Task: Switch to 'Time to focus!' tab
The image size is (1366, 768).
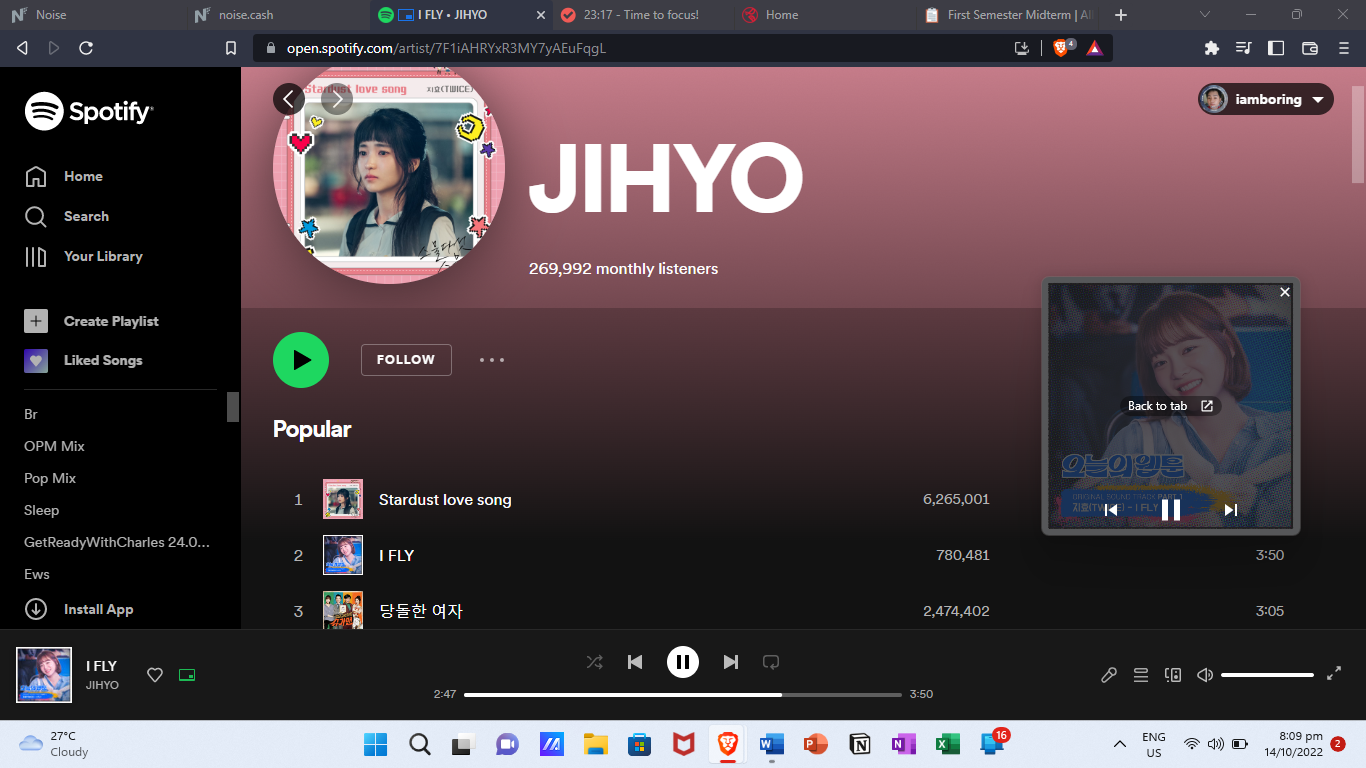Action: click(x=641, y=15)
